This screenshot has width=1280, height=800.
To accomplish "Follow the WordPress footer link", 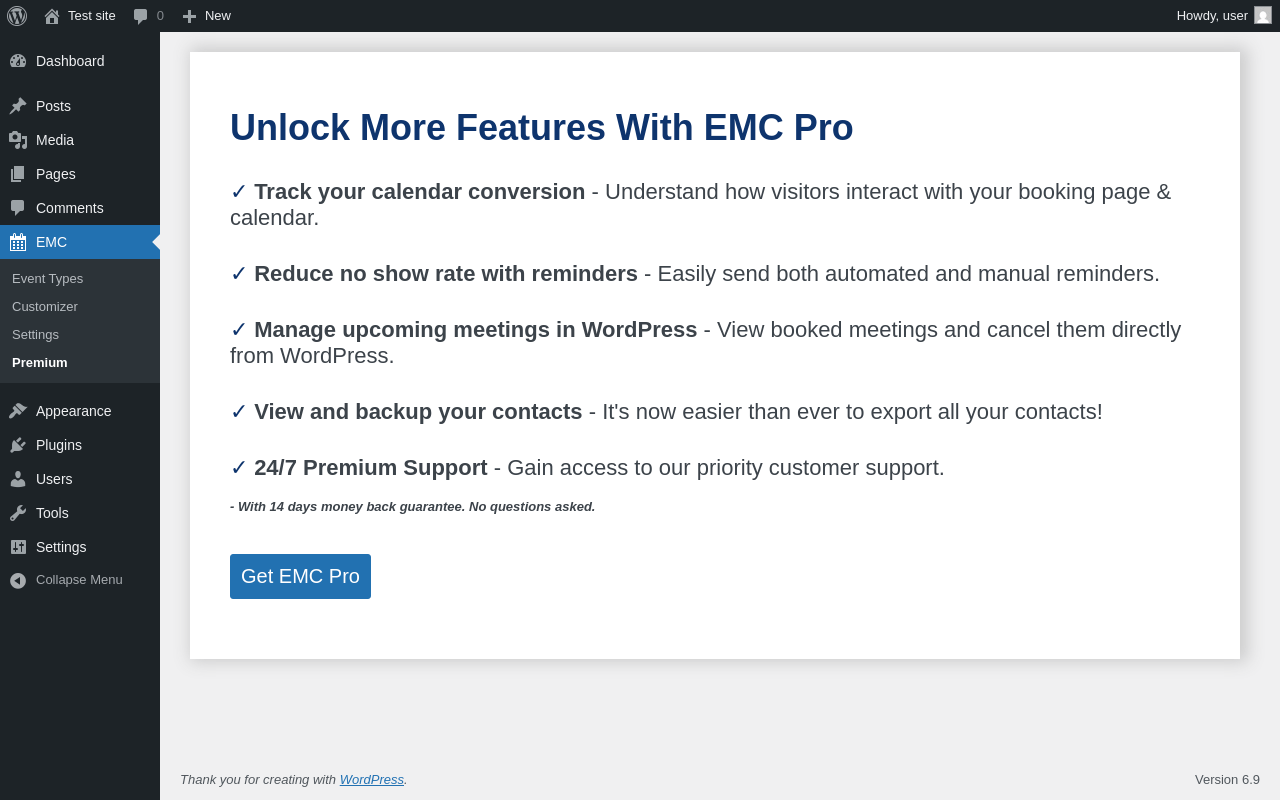I will [x=372, y=780].
